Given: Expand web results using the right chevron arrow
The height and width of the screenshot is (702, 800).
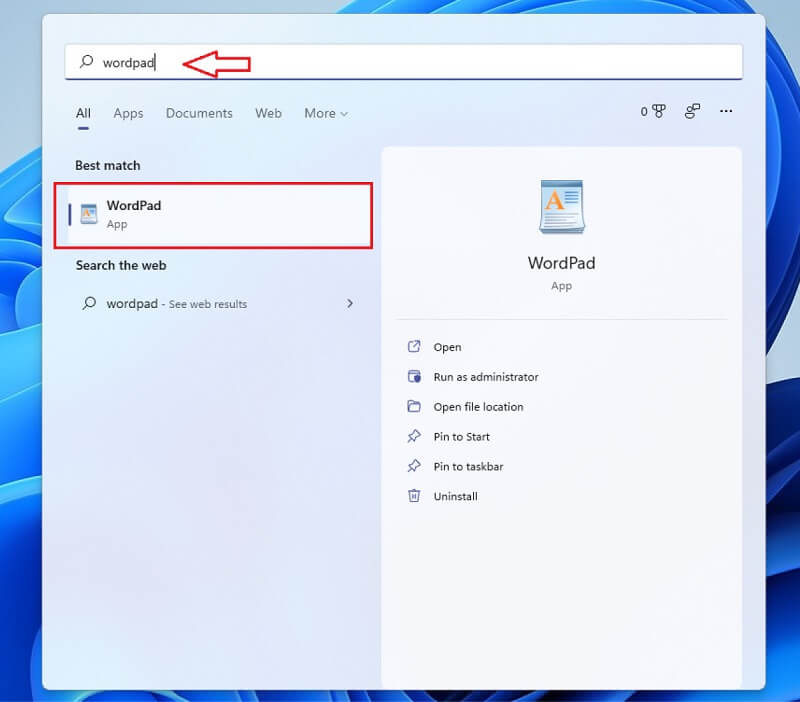Looking at the screenshot, I should point(350,303).
